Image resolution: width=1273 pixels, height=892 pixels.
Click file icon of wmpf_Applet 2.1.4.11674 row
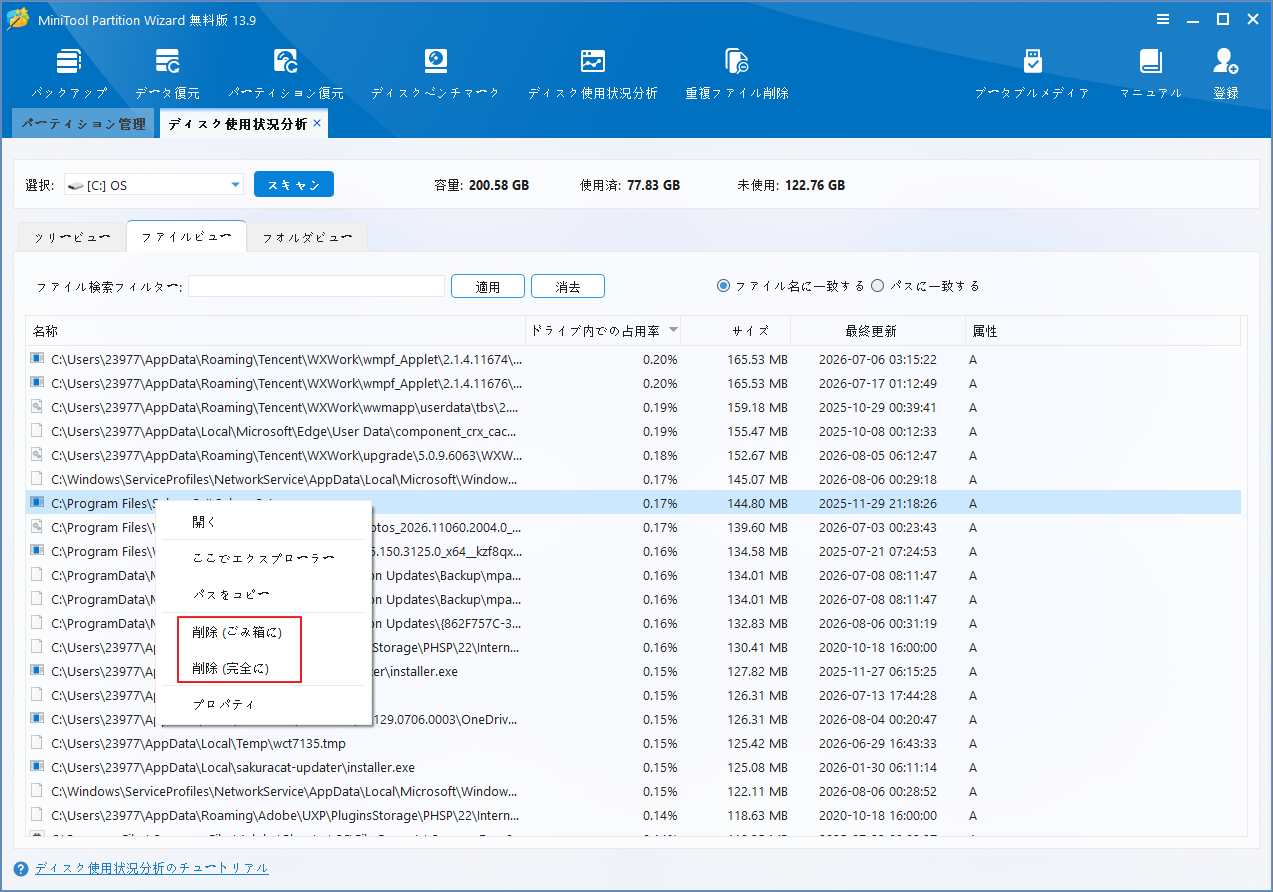[x=37, y=359]
